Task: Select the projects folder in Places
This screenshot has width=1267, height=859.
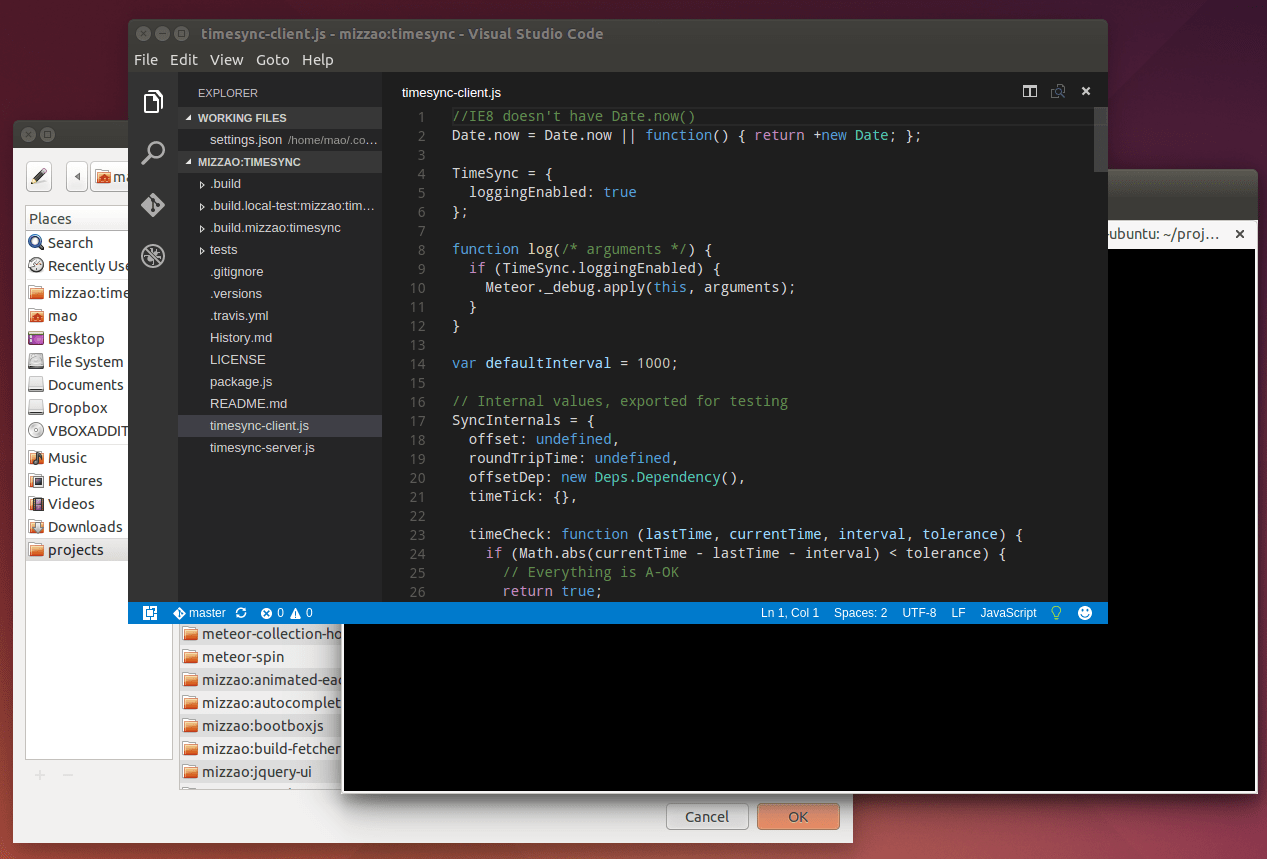Action: pos(77,550)
